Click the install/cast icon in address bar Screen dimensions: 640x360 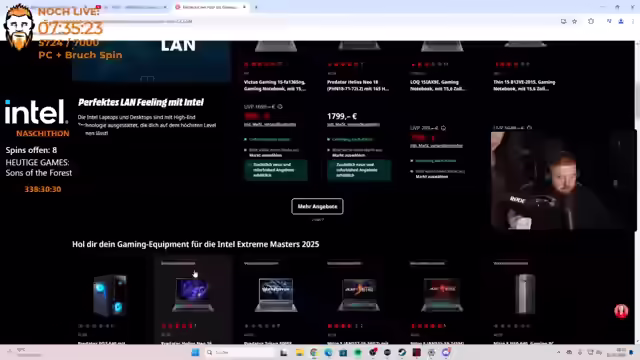pyautogui.click(x=564, y=21)
